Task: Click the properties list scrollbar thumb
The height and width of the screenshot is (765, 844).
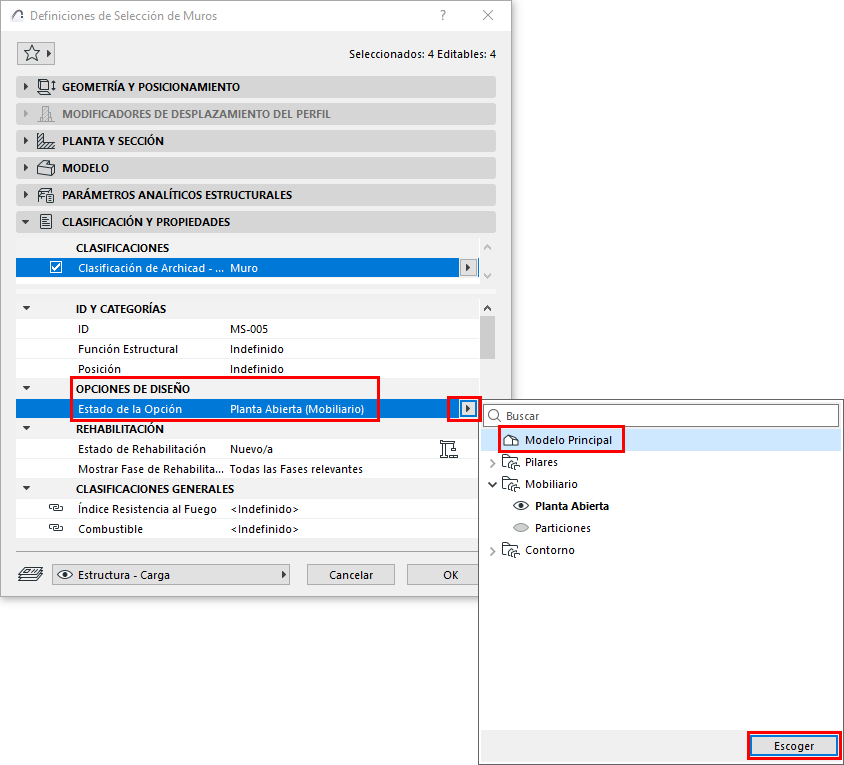Action: [487, 338]
